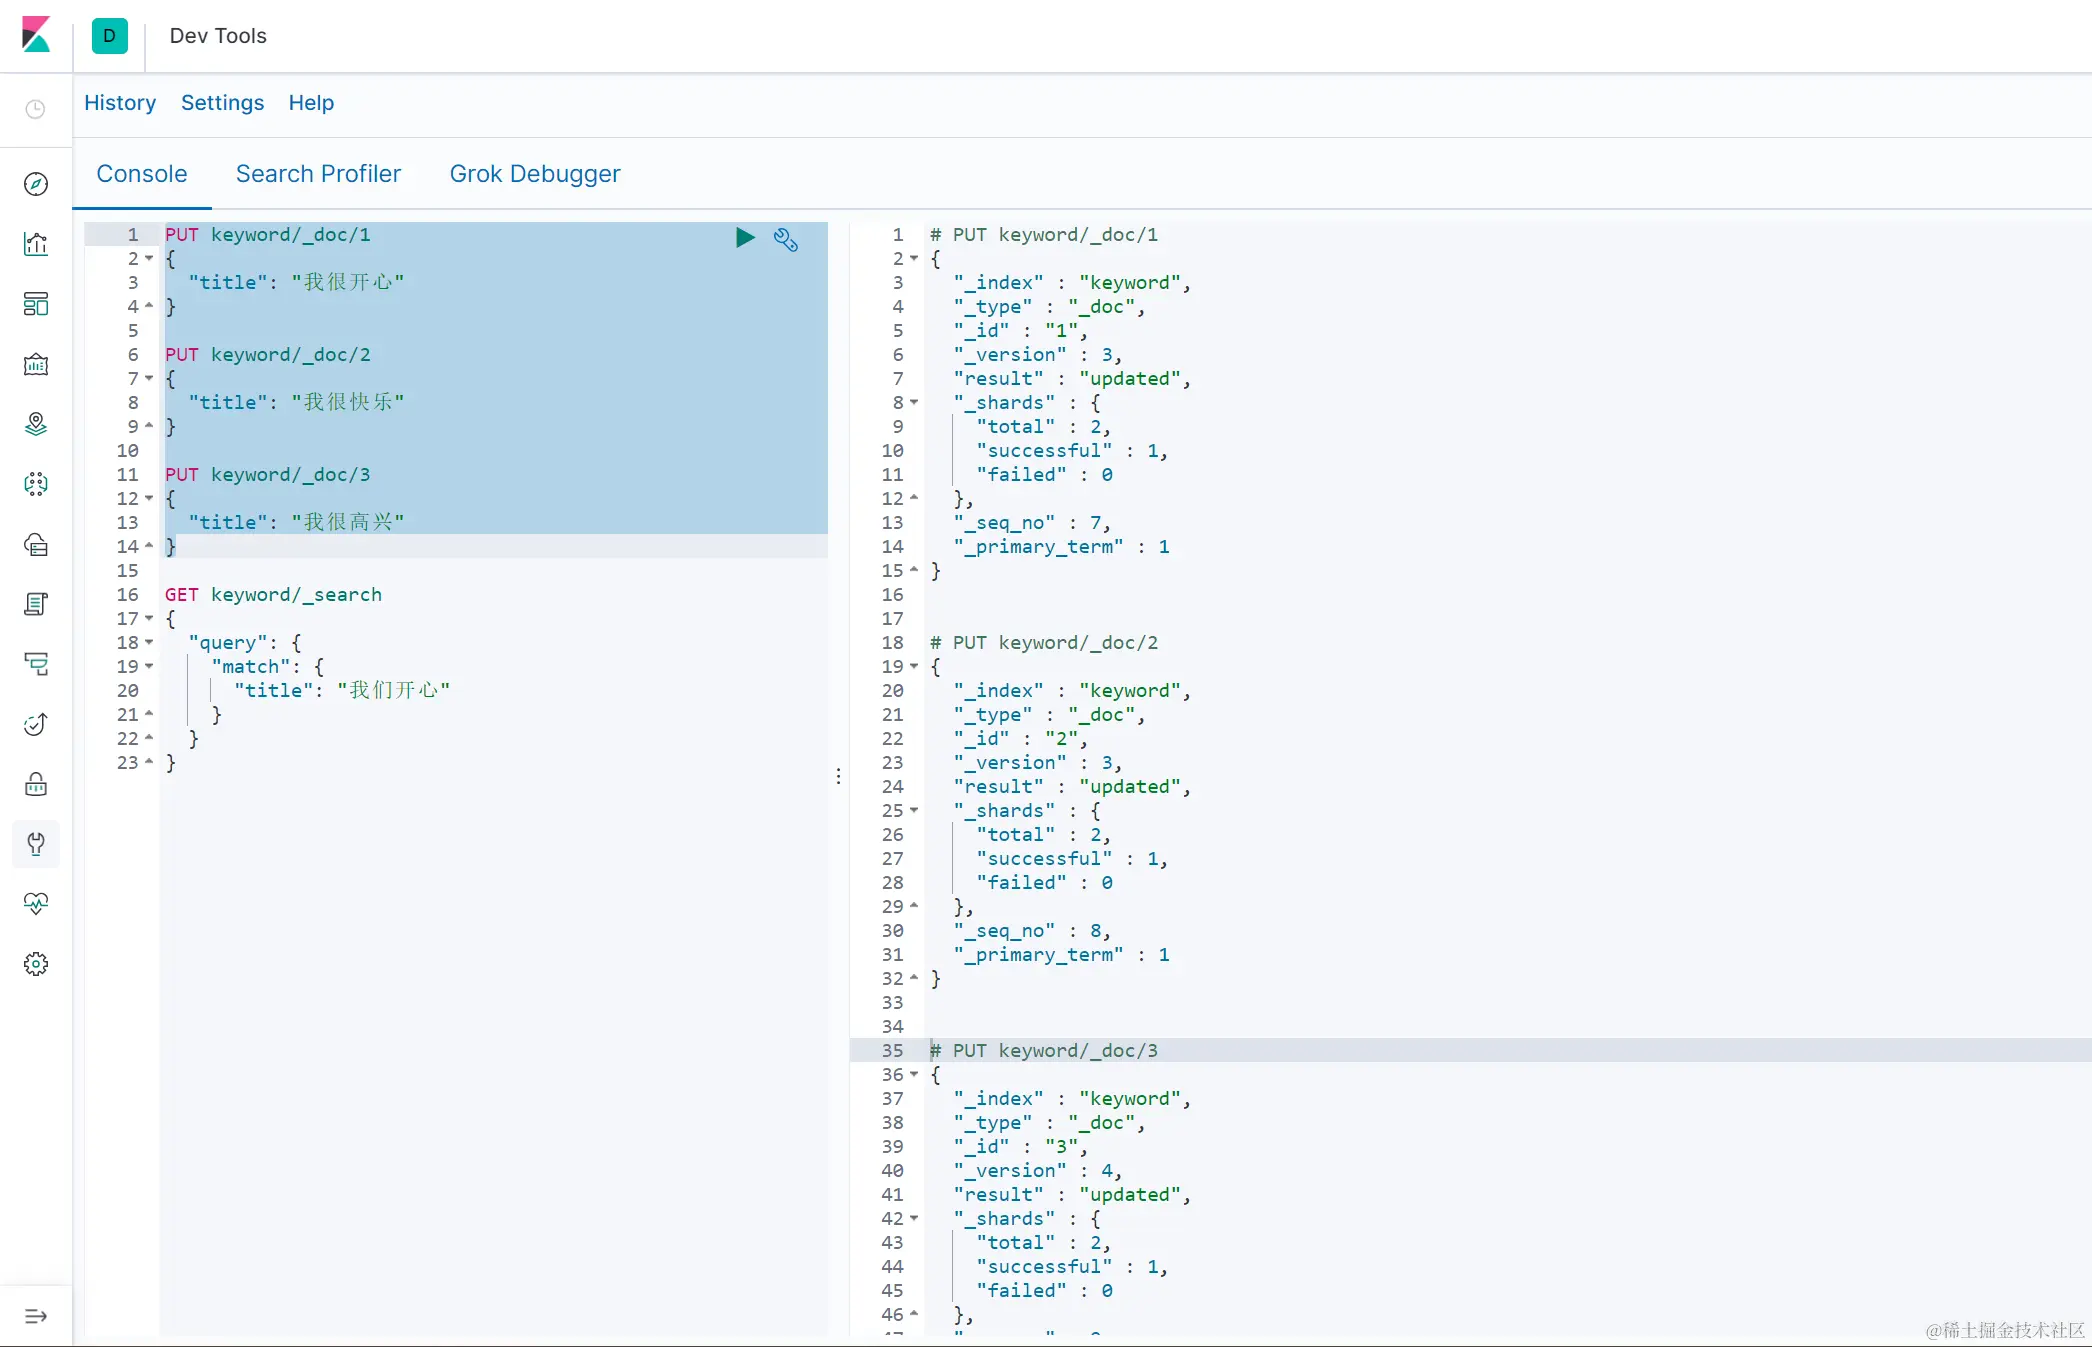The width and height of the screenshot is (2092, 1347).
Task: Collapse output fold arrow at line 19
Action: [914, 666]
